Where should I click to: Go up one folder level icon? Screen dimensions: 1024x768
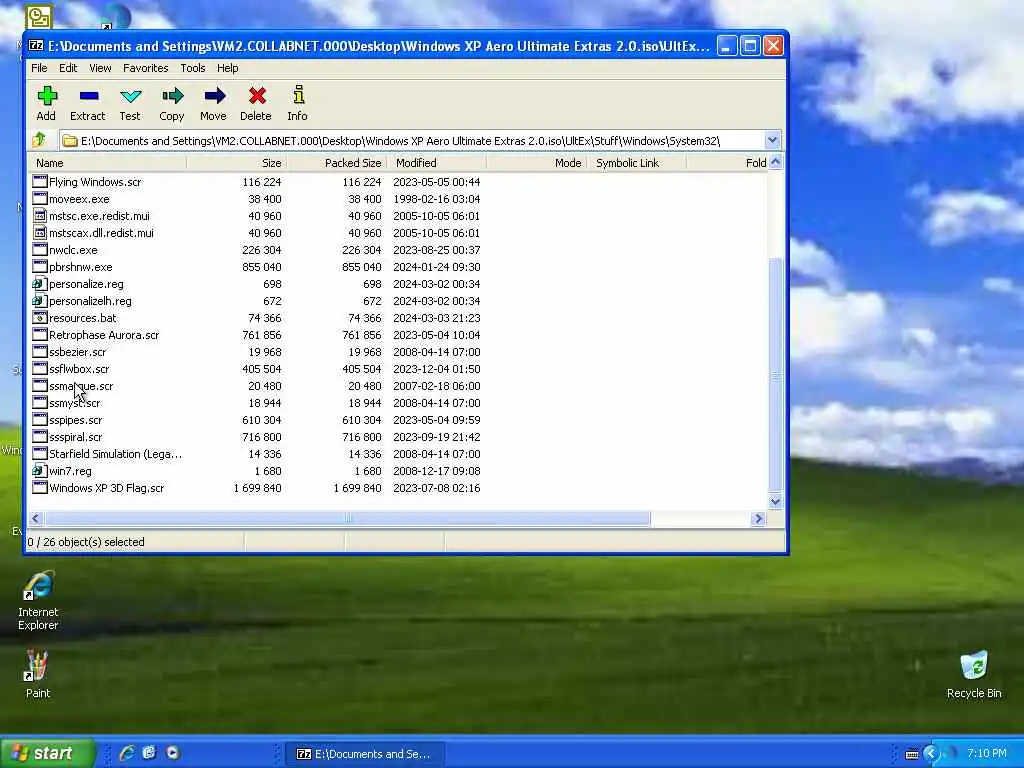tap(39, 140)
